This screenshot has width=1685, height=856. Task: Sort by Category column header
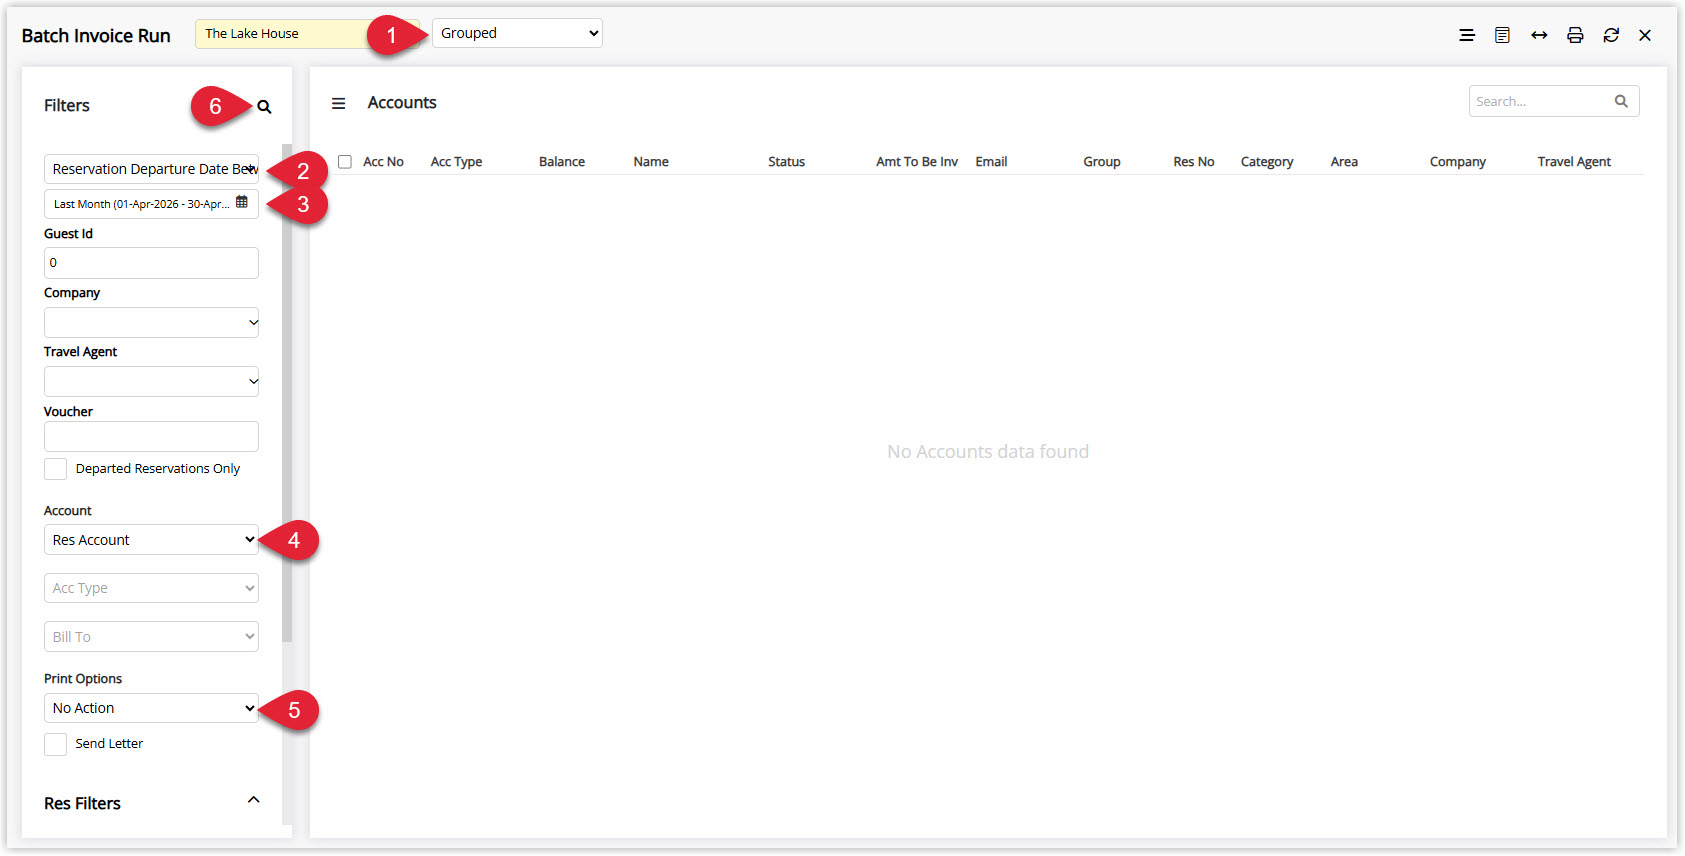point(1267,162)
